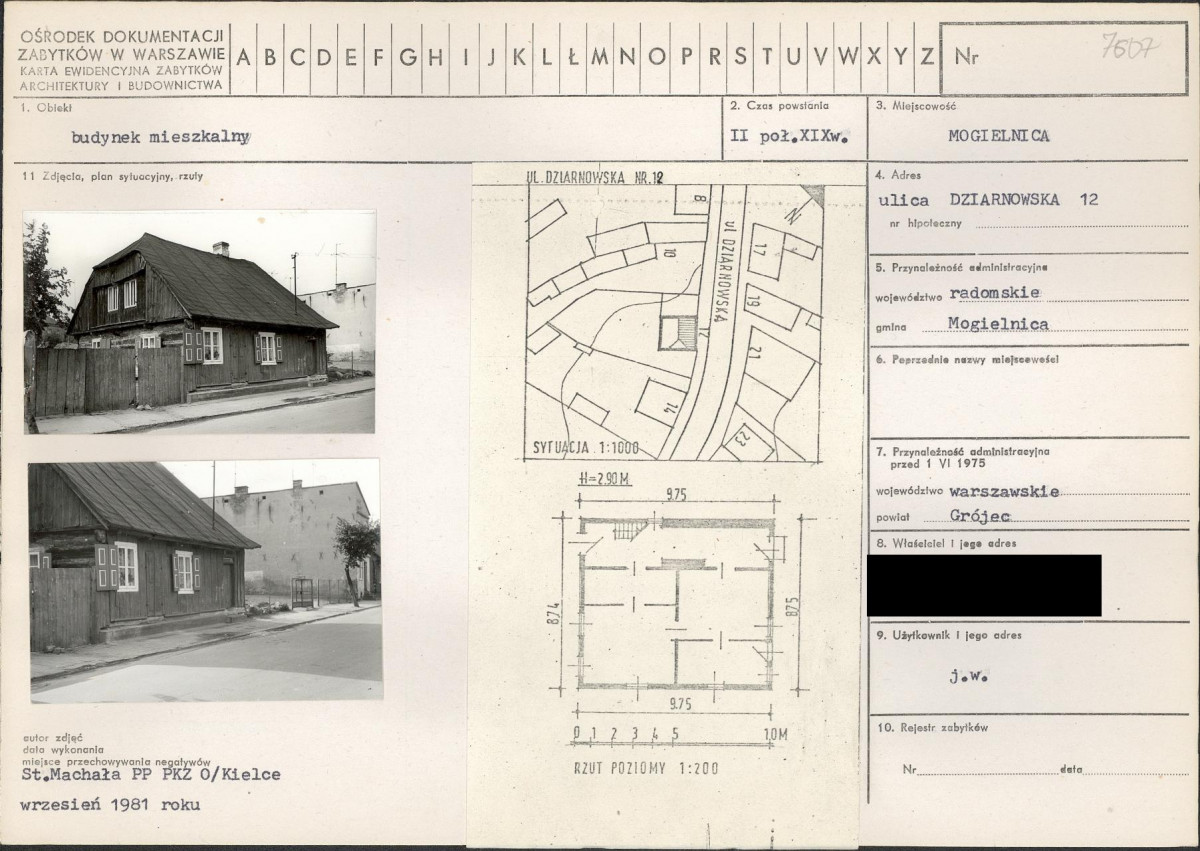This screenshot has width=1200, height=851.
Task: Click letter Z in the alphabet index
Action: point(926,57)
